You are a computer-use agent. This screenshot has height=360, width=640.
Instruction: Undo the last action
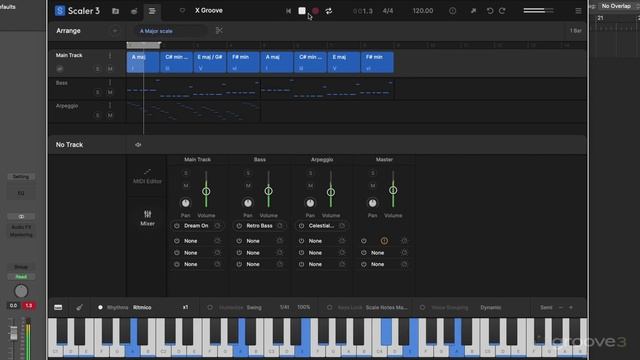(x=490, y=11)
